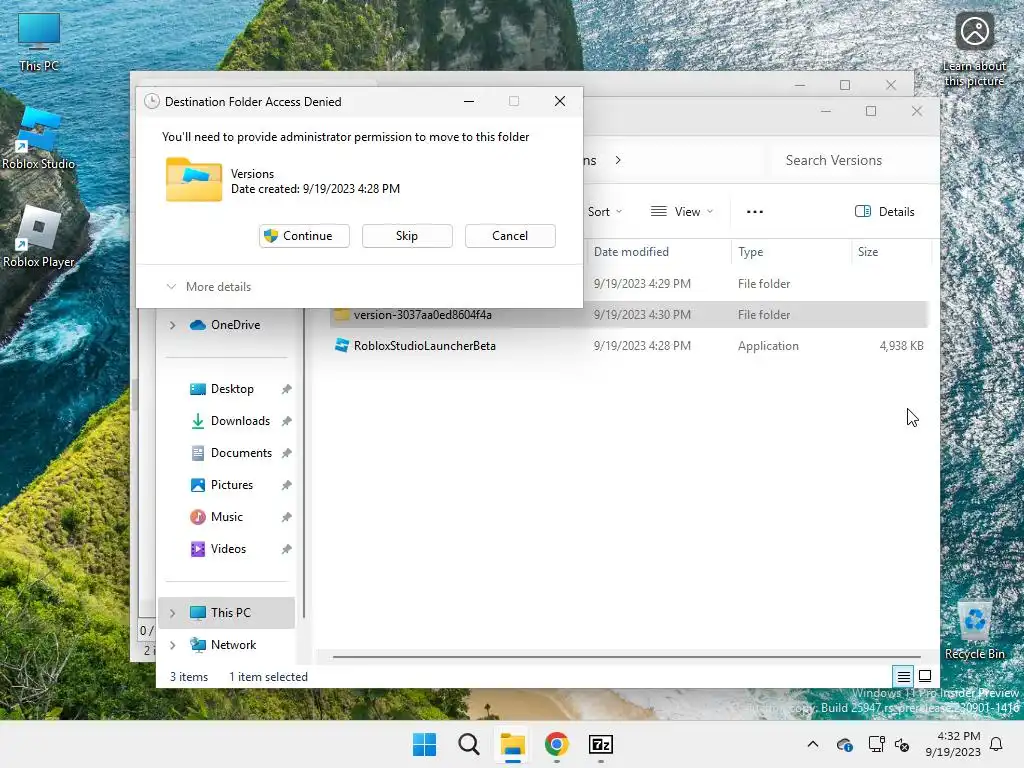Click the file list horizontal scrollbar

626,656
